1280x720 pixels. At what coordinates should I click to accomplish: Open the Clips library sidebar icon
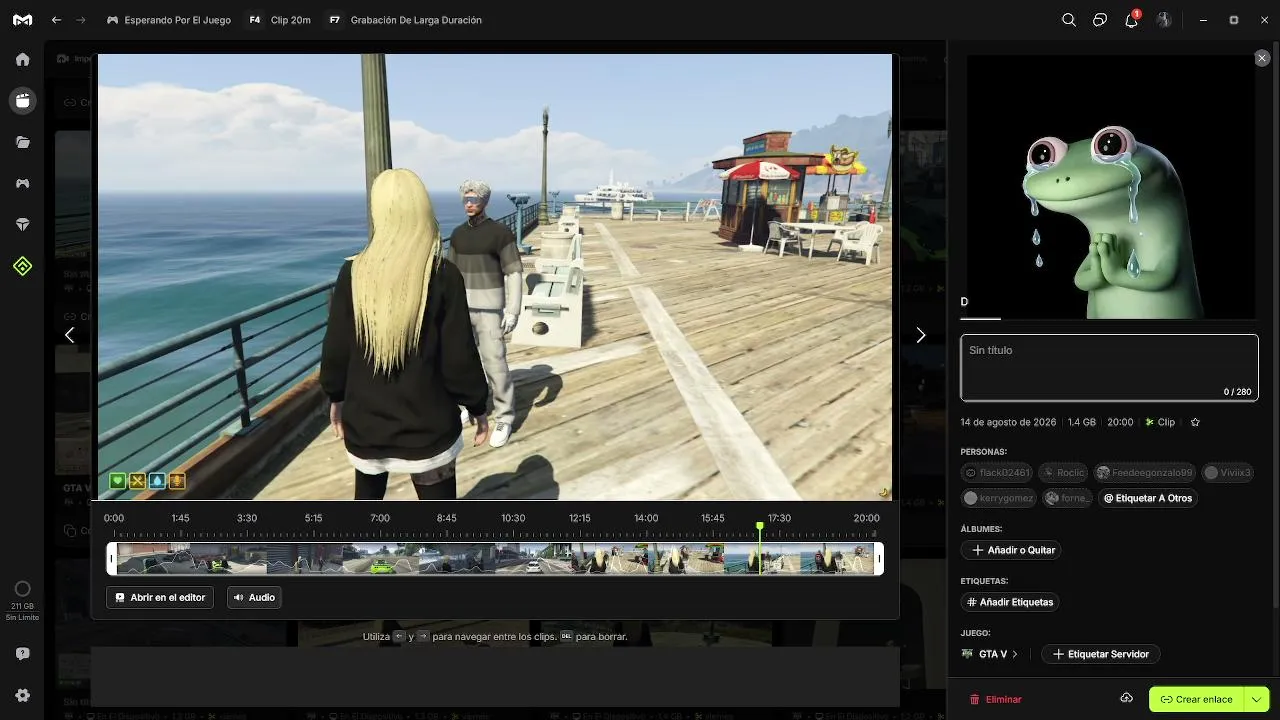22,101
